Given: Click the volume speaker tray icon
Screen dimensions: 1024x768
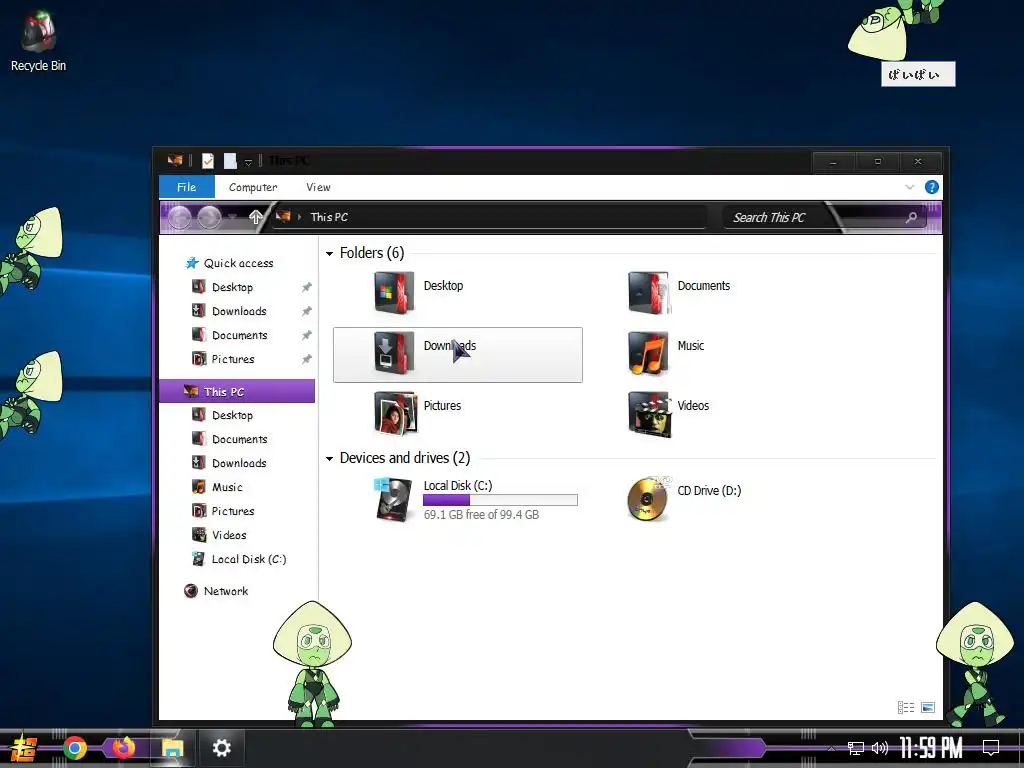Looking at the screenshot, I should click(x=880, y=748).
